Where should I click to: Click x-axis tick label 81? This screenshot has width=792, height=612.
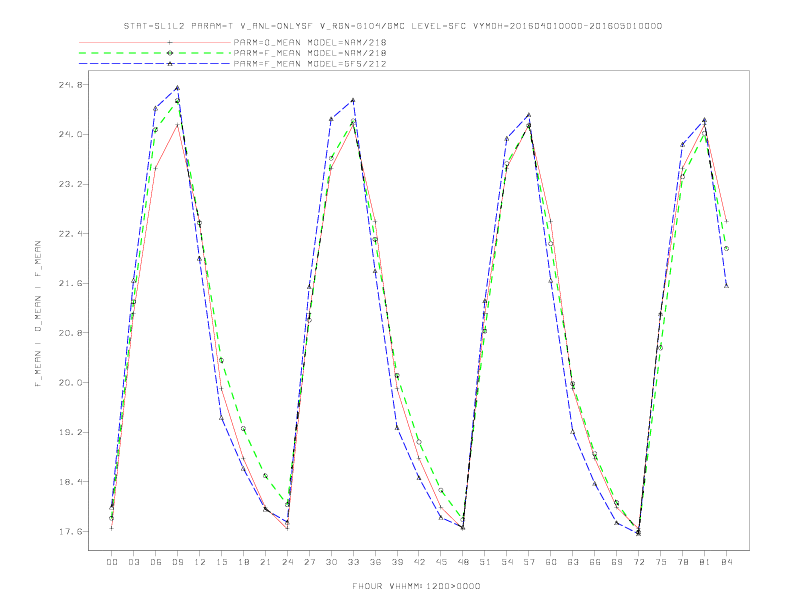(x=705, y=562)
